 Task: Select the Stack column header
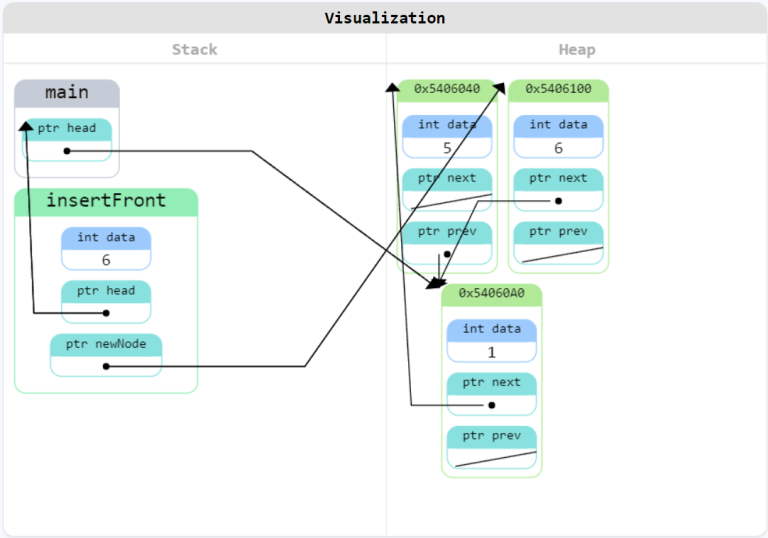pos(194,49)
